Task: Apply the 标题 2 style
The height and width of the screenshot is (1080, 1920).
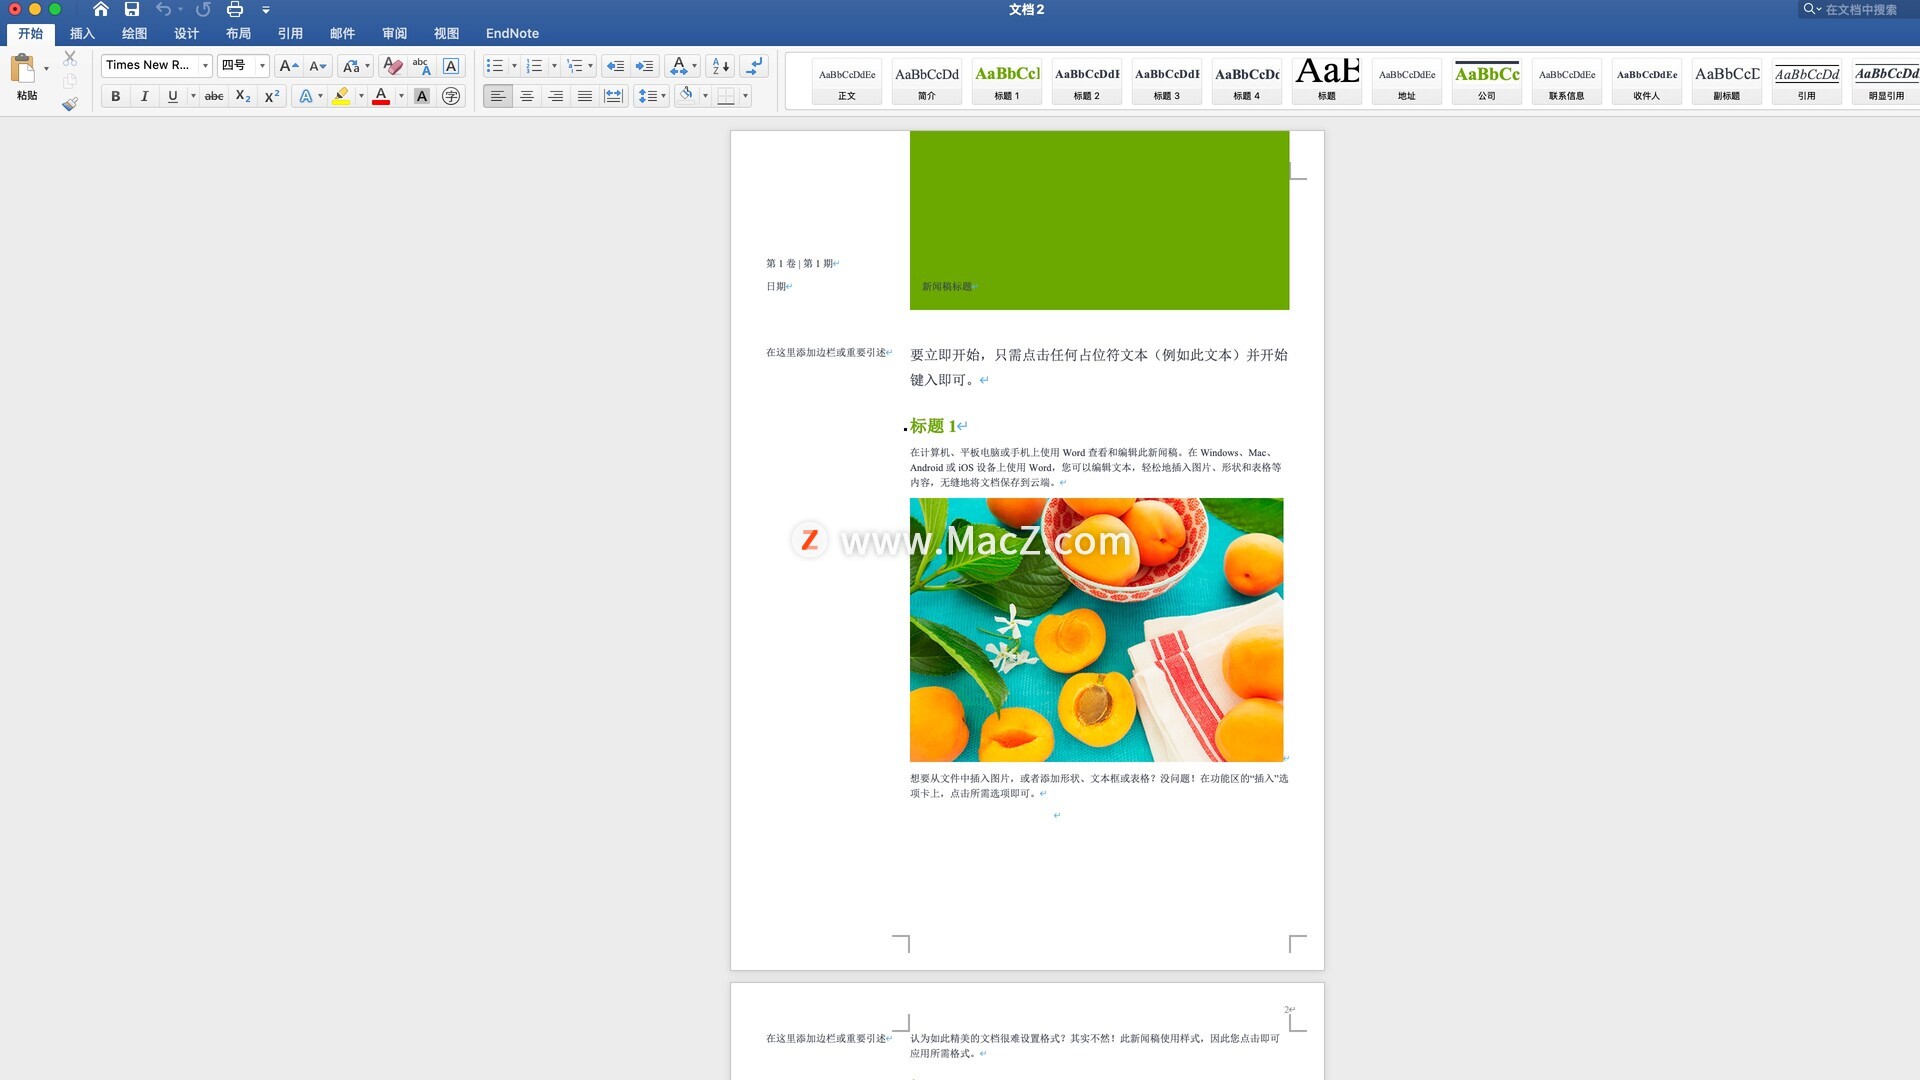Action: (1087, 81)
